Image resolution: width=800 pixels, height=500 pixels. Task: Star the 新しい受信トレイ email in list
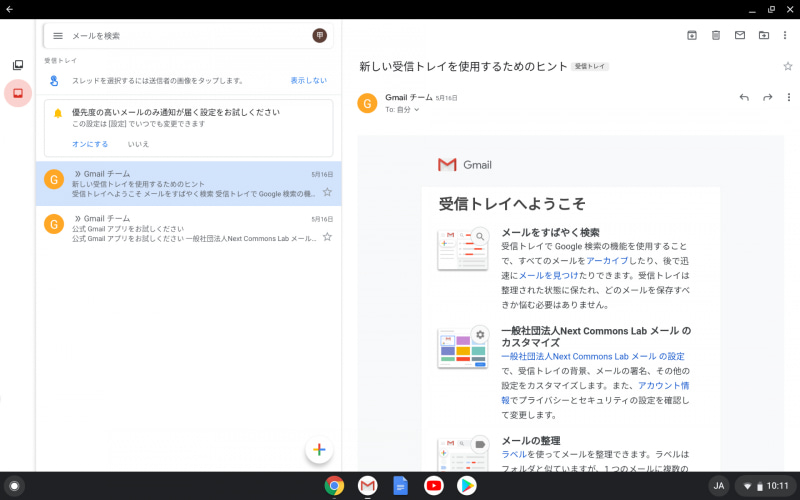328,192
